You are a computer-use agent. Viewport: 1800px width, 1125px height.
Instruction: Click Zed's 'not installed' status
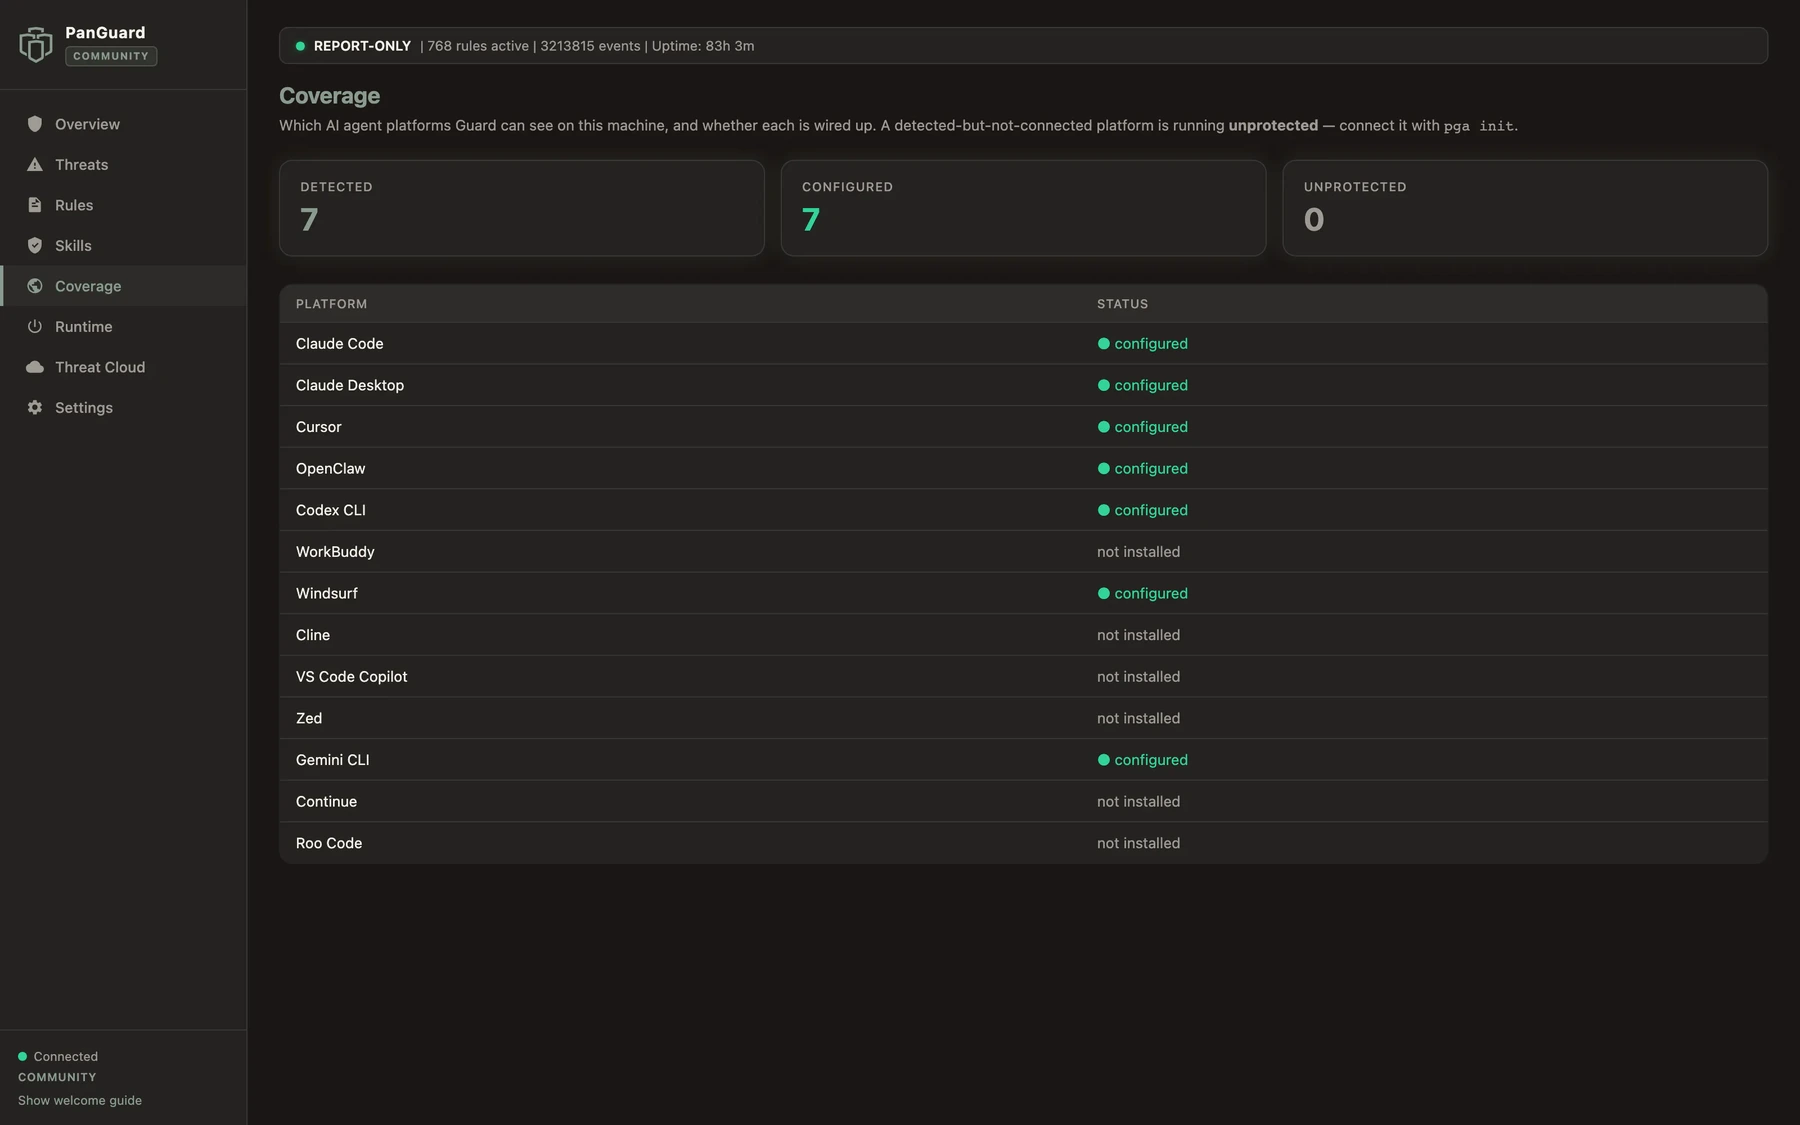click(x=1138, y=718)
